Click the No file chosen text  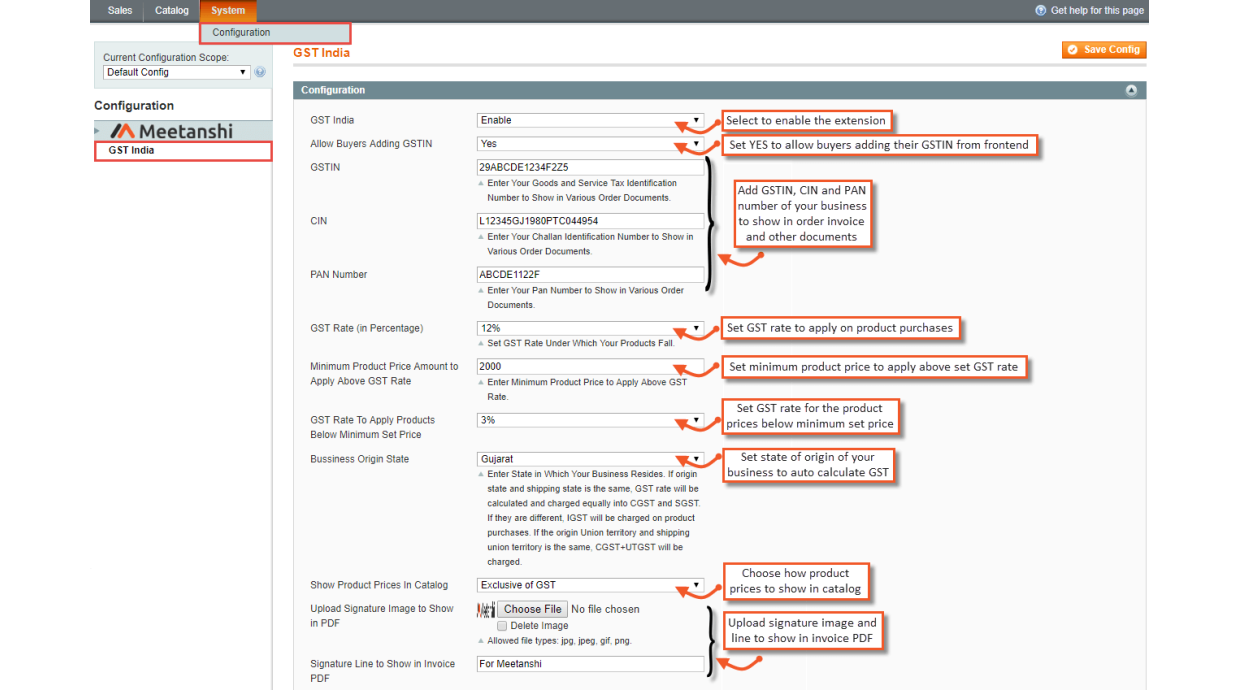(605, 609)
